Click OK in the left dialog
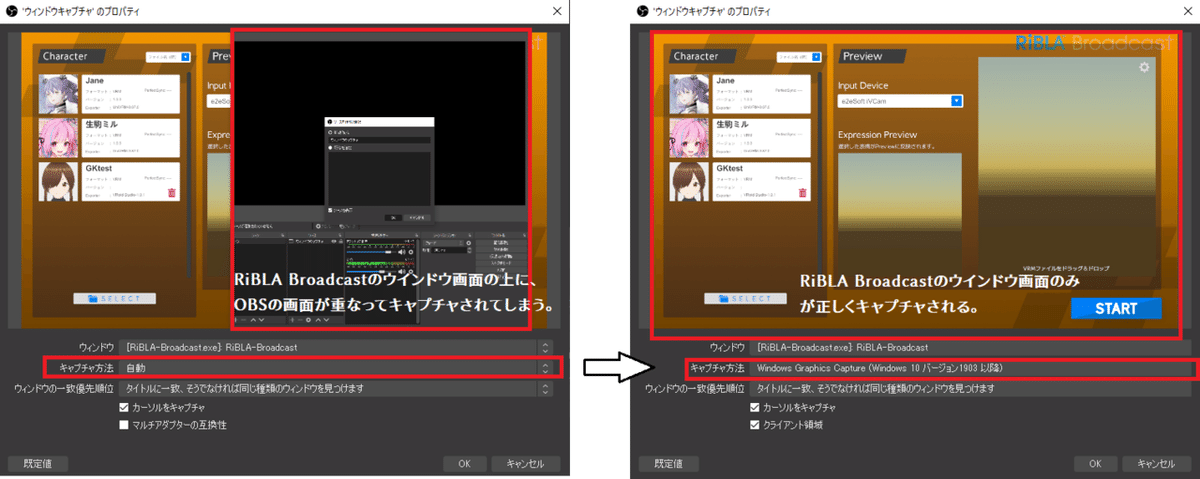 pyautogui.click(x=464, y=463)
